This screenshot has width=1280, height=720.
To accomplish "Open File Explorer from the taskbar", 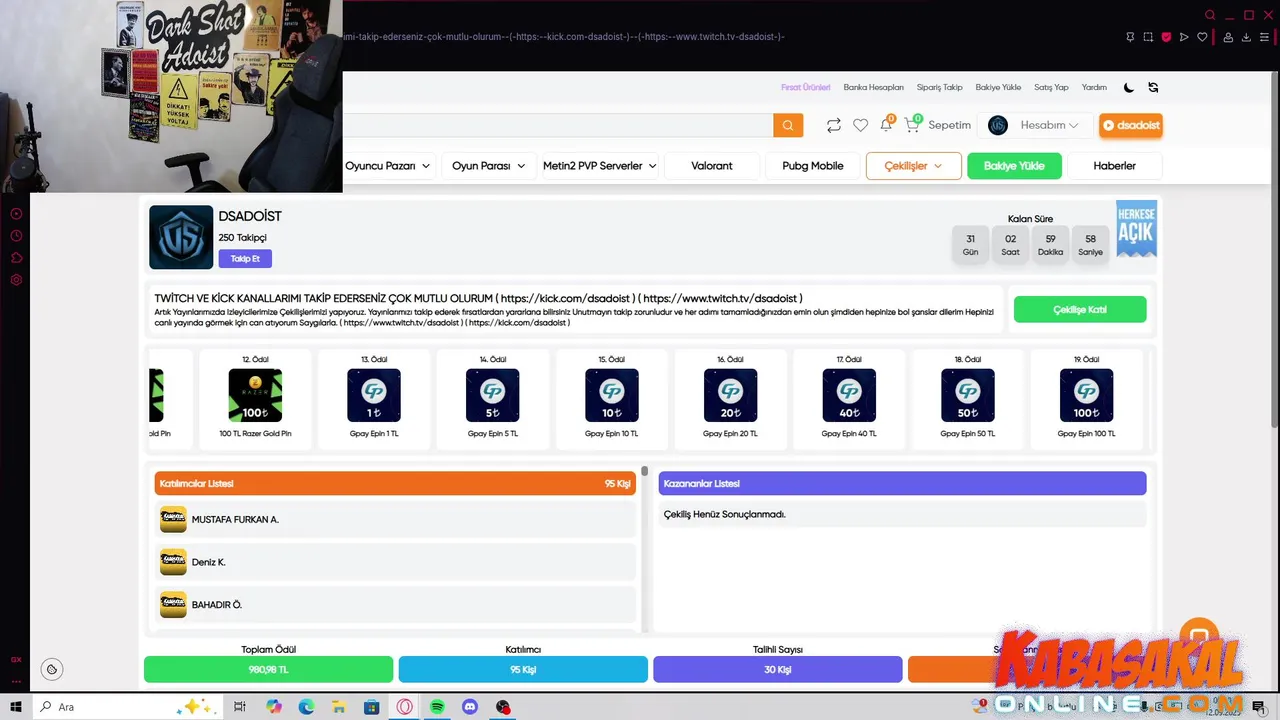I will pos(338,707).
